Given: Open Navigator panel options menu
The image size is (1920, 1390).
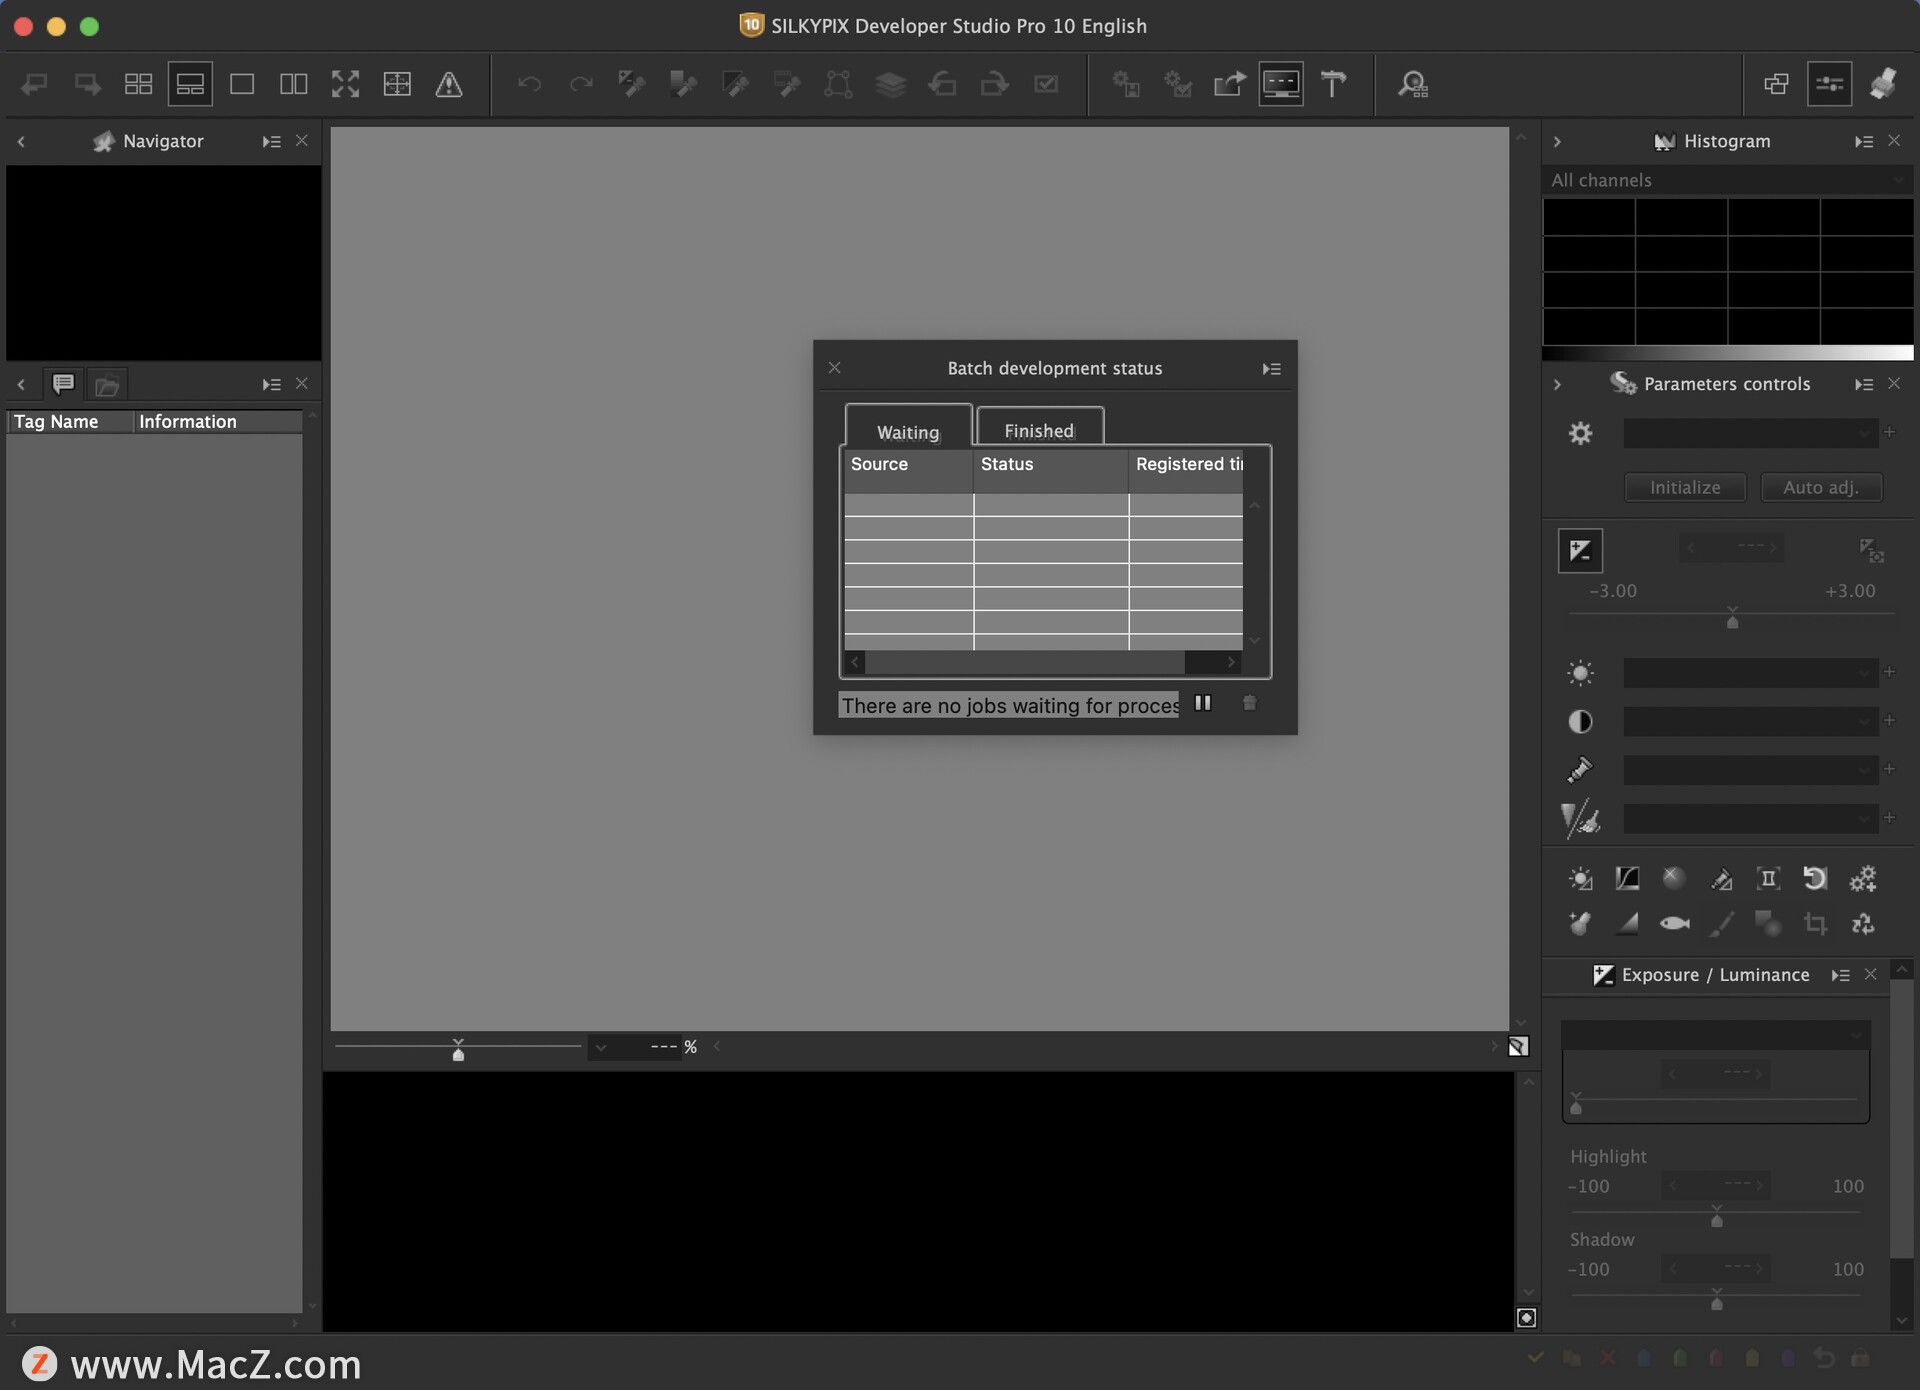Looking at the screenshot, I should tap(271, 142).
